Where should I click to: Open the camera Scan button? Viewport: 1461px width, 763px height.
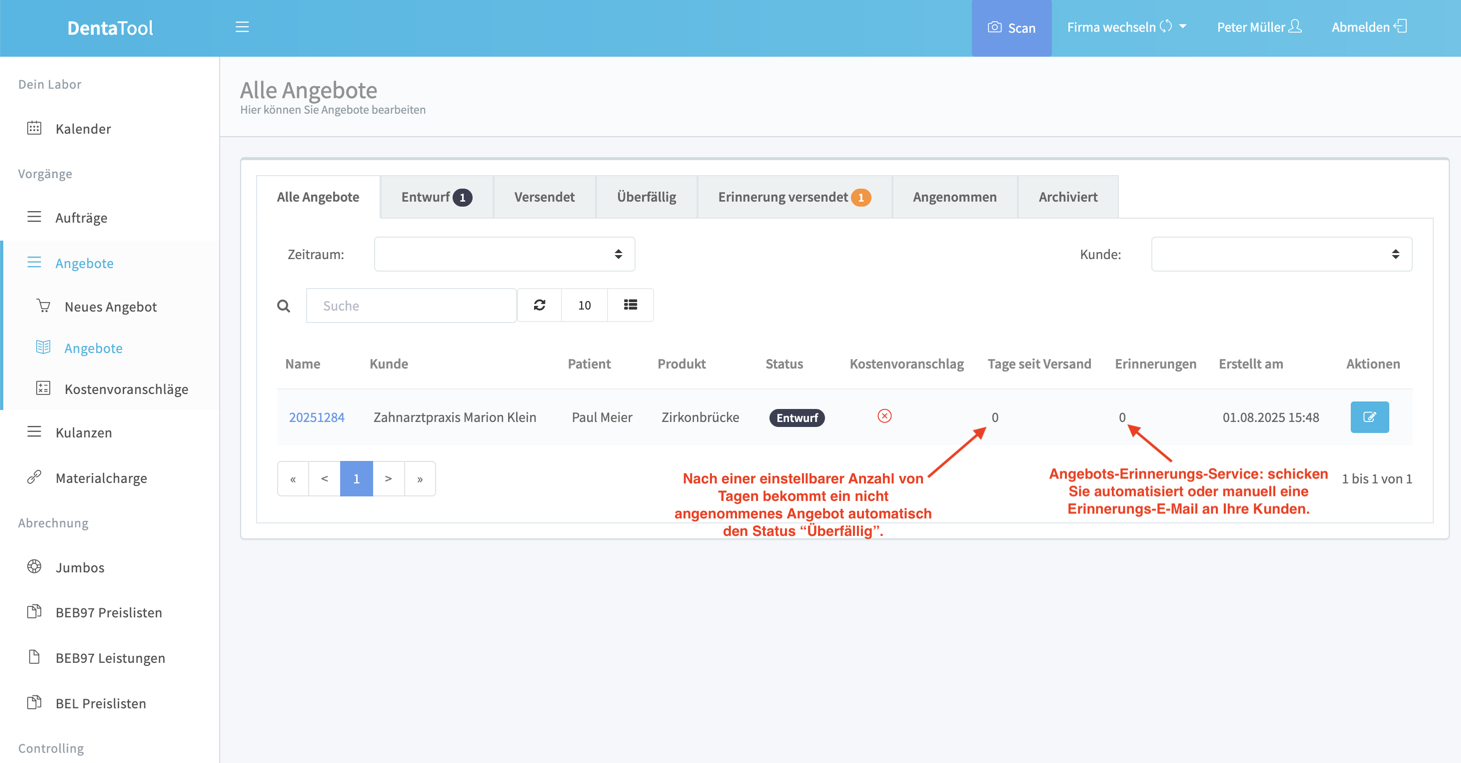(x=1011, y=28)
